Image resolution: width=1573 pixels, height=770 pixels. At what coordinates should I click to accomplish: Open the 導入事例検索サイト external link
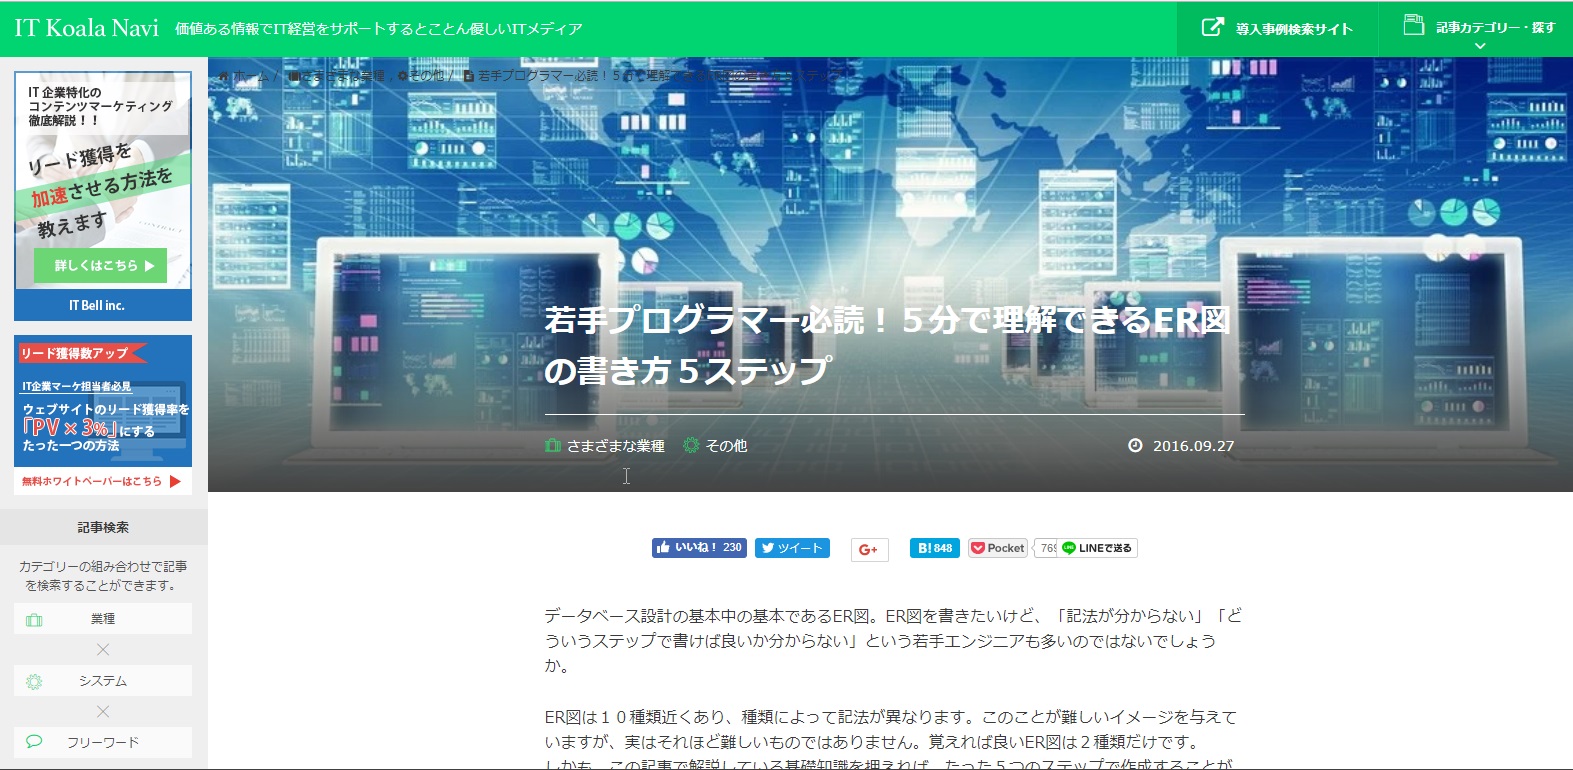[1277, 29]
